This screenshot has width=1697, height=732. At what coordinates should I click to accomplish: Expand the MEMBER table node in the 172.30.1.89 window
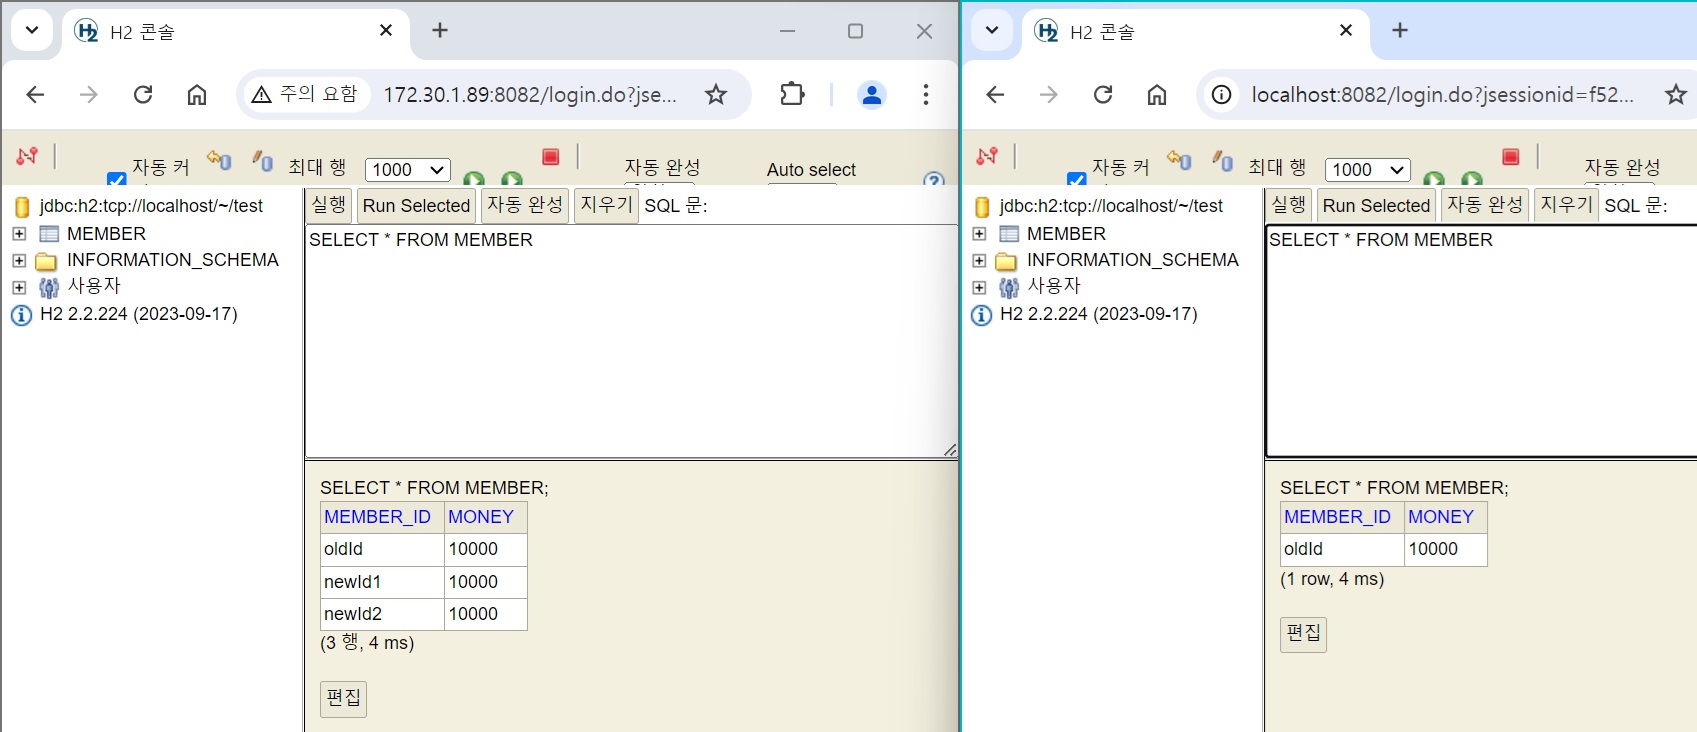pyautogui.click(x=19, y=234)
